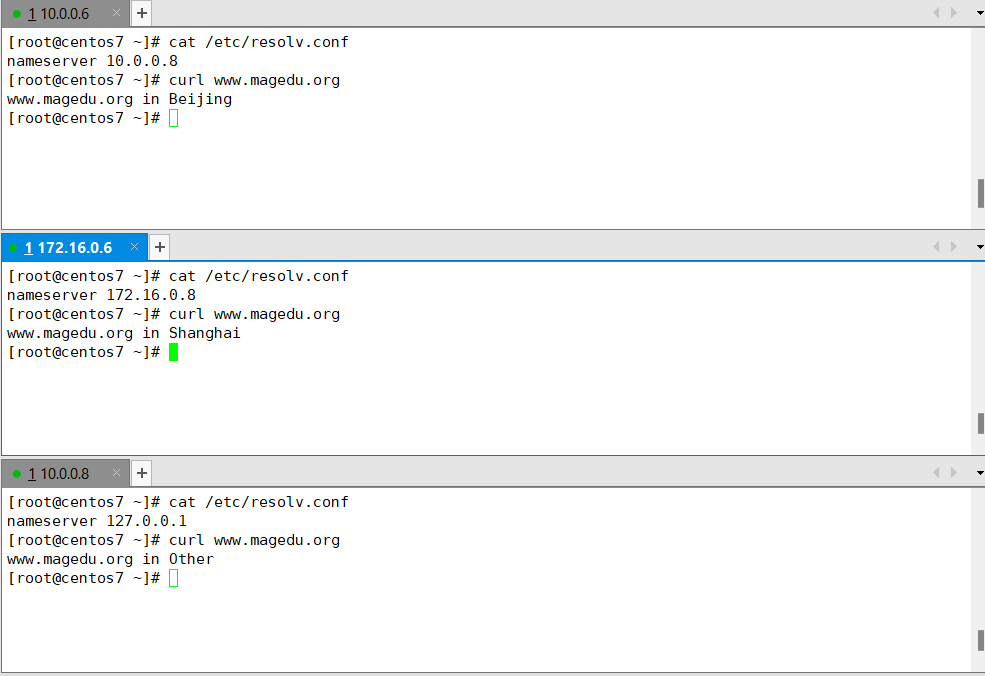Click left tab-scroll arrow in 10.0.0.6 pane

point(936,13)
